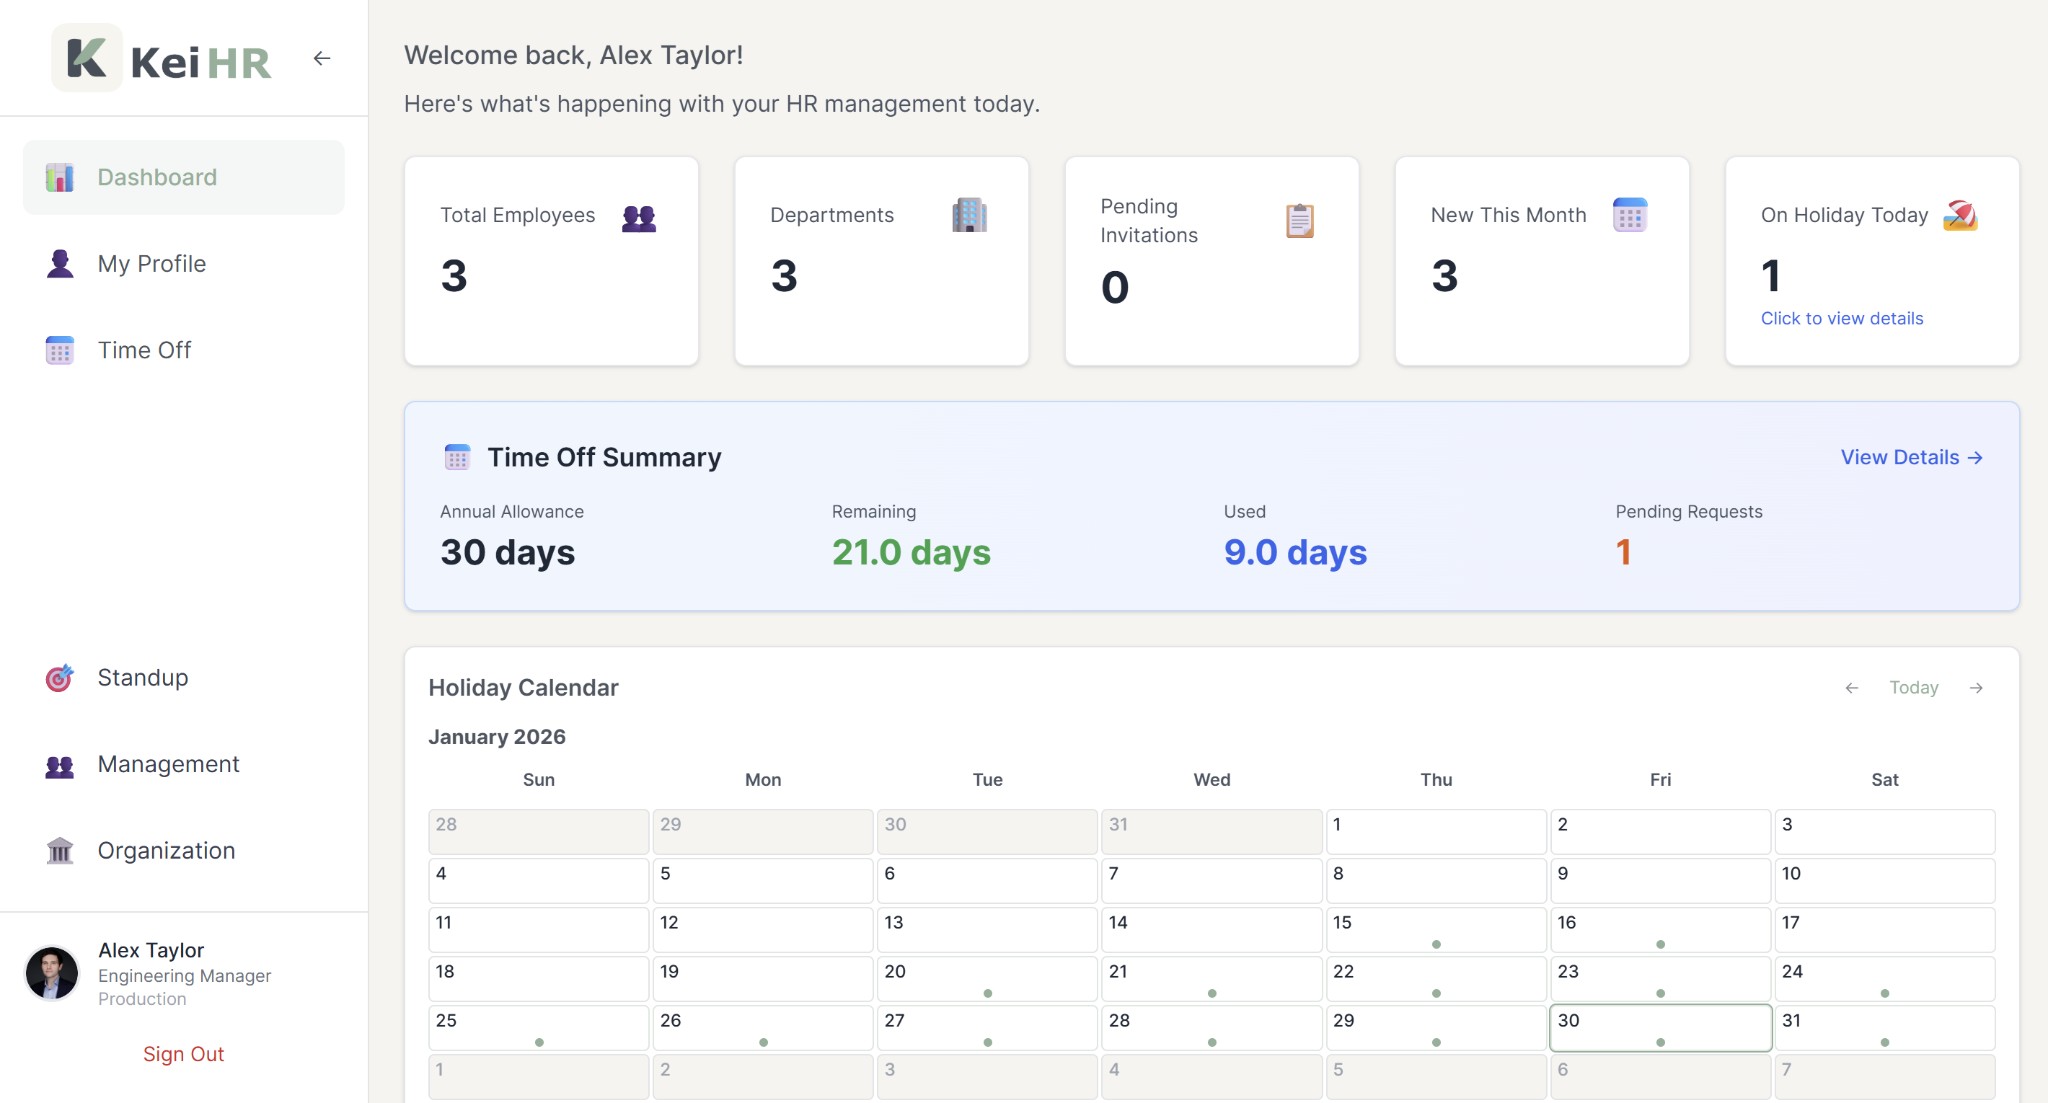Click the Time Off calendar icon
The image size is (2048, 1103).
(x=60, y=351)
